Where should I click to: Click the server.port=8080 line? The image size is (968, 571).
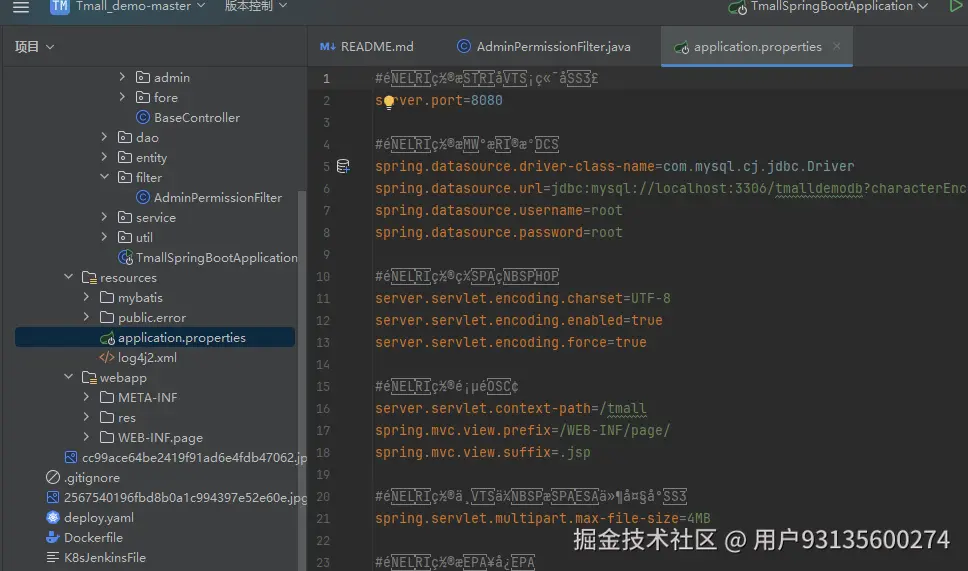(438, 101)
